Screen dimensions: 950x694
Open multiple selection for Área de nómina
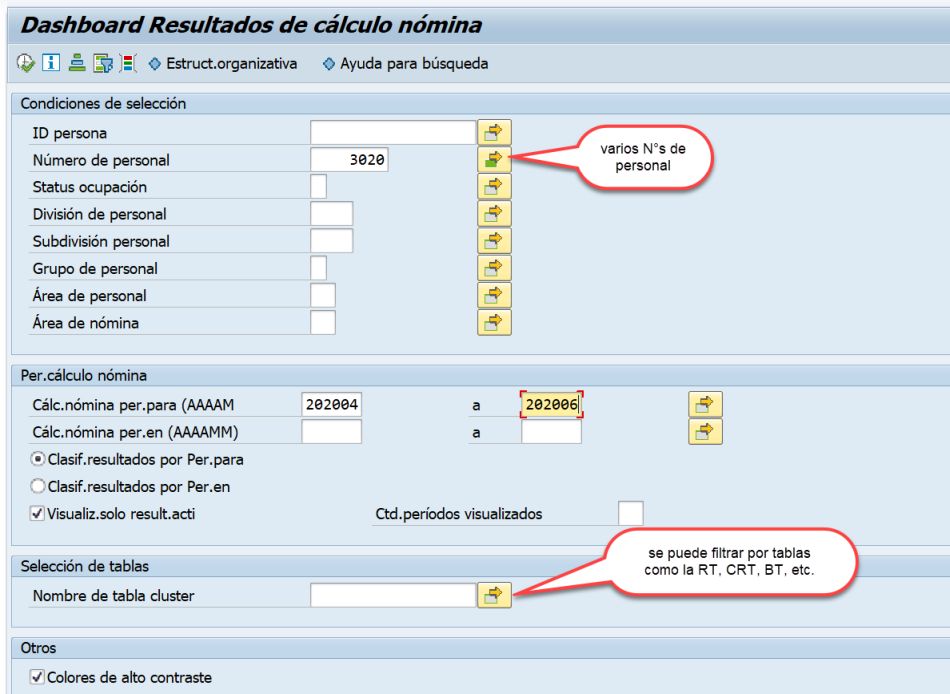[494, 322]
